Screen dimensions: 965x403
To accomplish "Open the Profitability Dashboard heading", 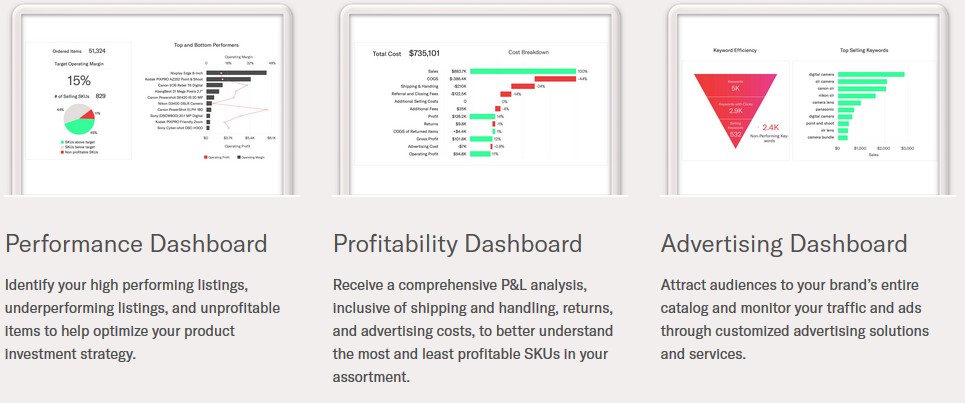I will pyautogui.click(x=457, y=244).
